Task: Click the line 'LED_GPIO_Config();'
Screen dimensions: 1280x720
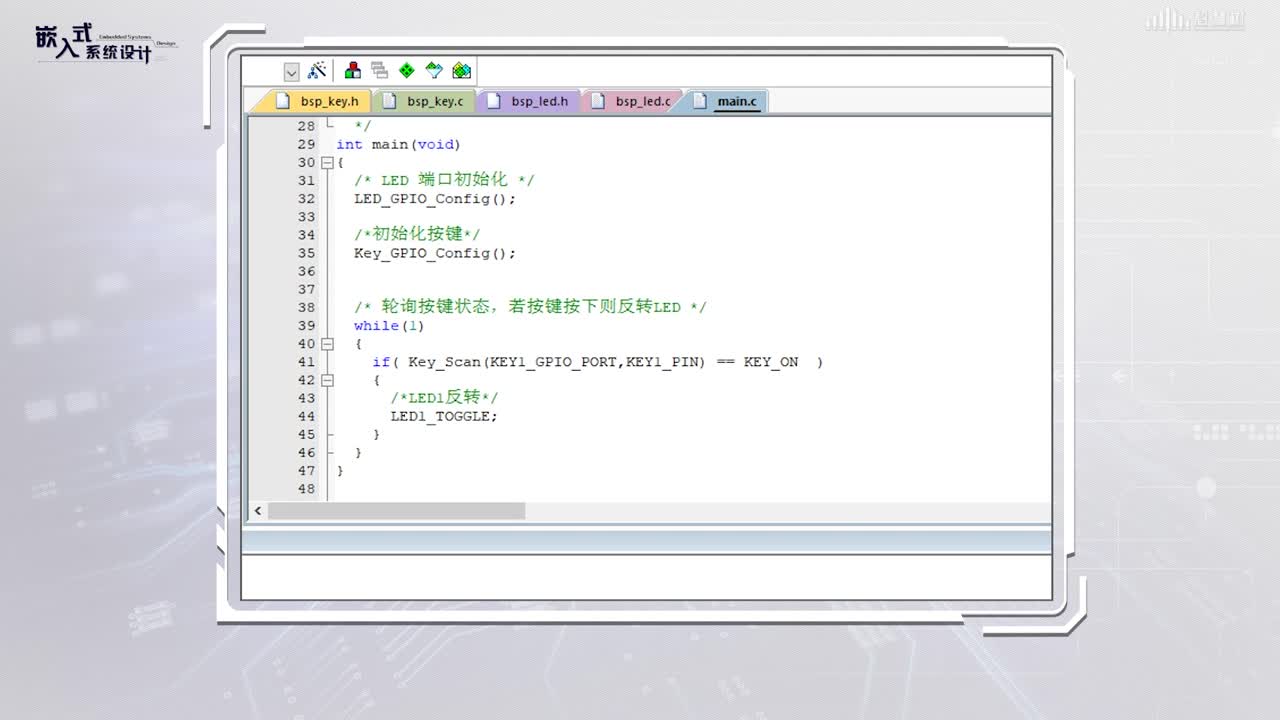Action: coord(435,198)
